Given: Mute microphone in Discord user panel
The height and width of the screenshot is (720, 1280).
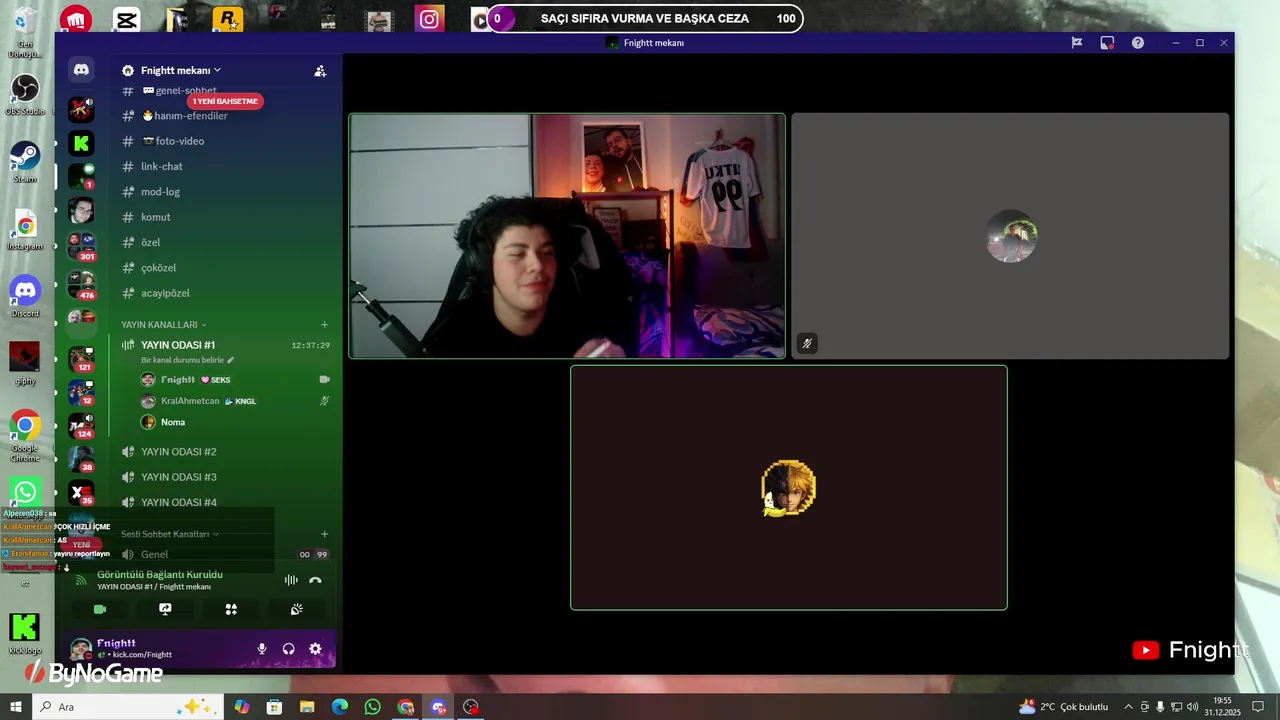Looking at the screenshot, I should (262, 649).
